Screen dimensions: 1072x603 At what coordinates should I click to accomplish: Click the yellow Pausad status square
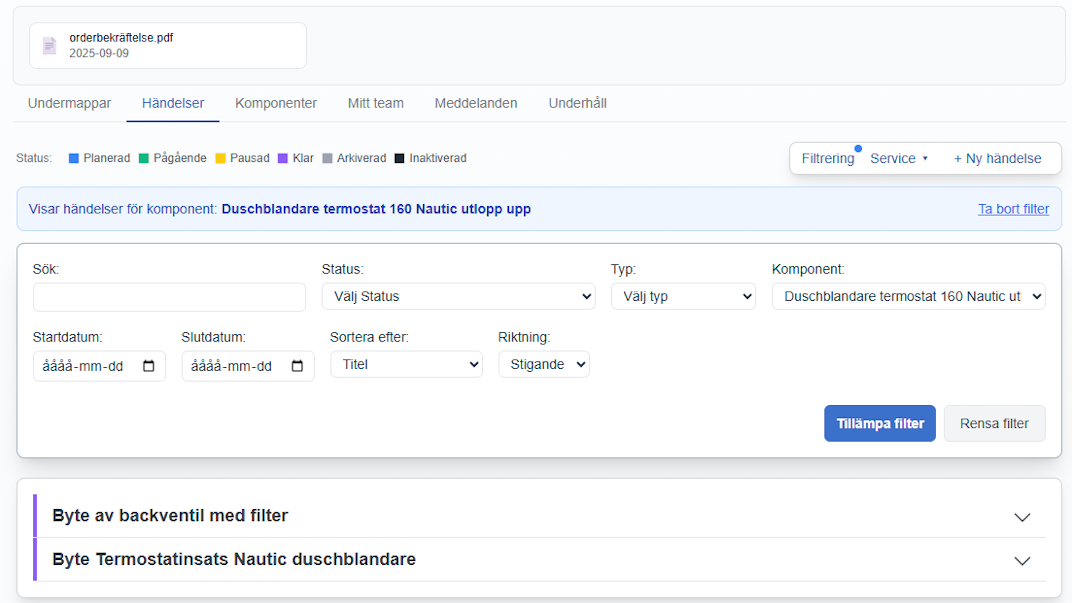(x=220, y=158)
